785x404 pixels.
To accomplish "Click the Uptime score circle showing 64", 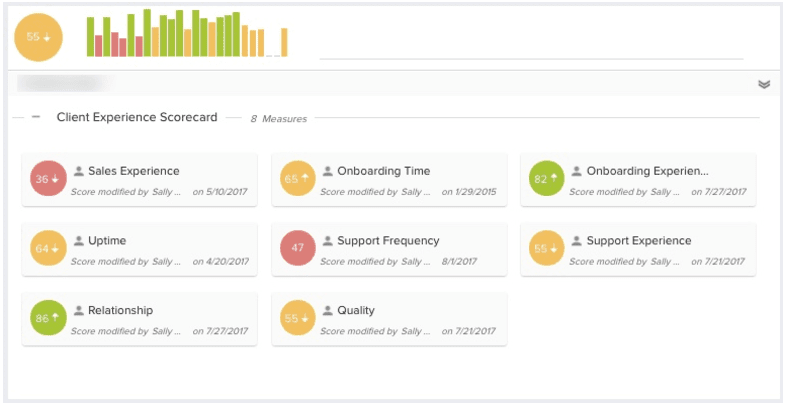I will pyautogui.click(x=48, y=248).
